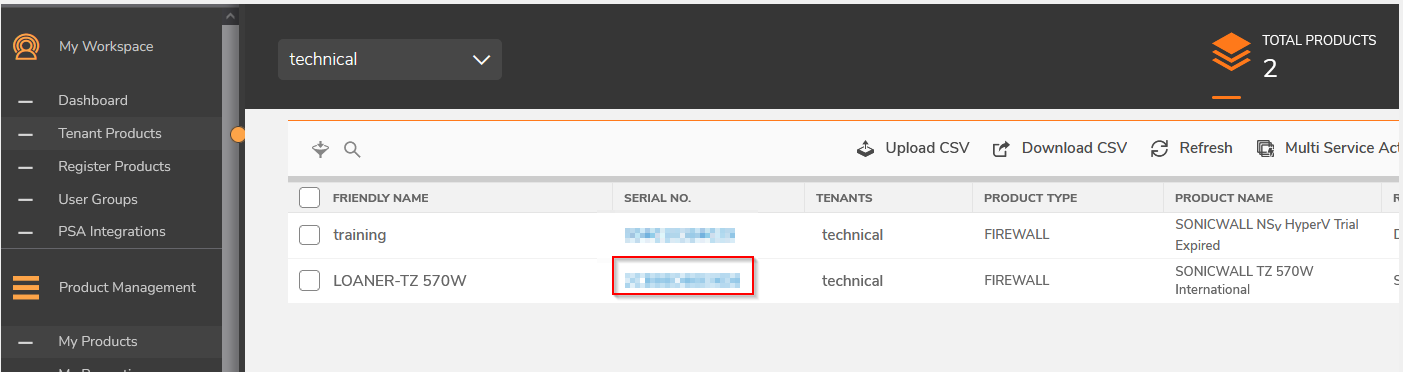Screen dimensions: 1403x372
Task: Click the My Workspace icon
Action: tap(26, 47)
